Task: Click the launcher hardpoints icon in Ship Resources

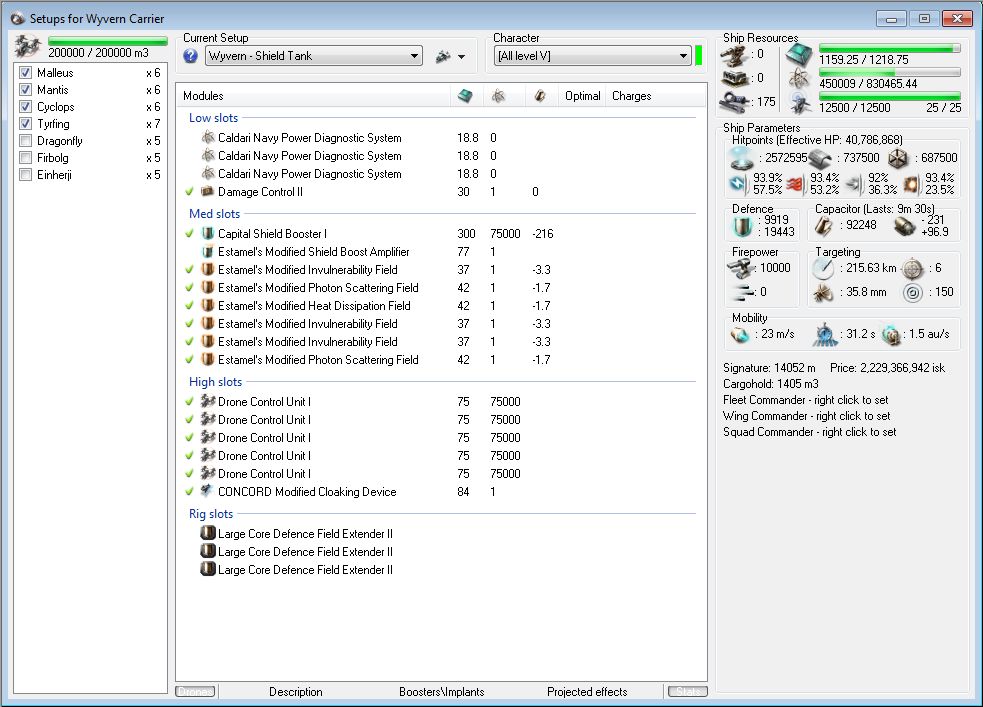Action: click(733, 78)
